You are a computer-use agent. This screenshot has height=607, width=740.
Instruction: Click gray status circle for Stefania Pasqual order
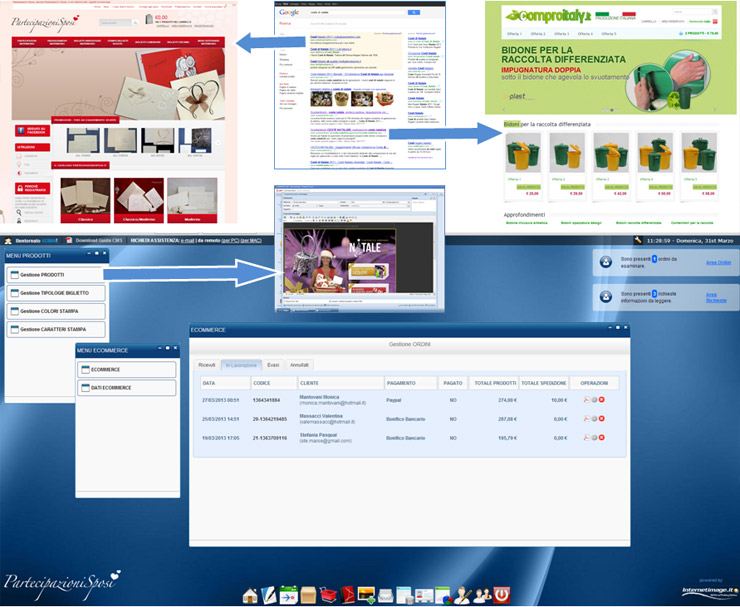[595, 438]
